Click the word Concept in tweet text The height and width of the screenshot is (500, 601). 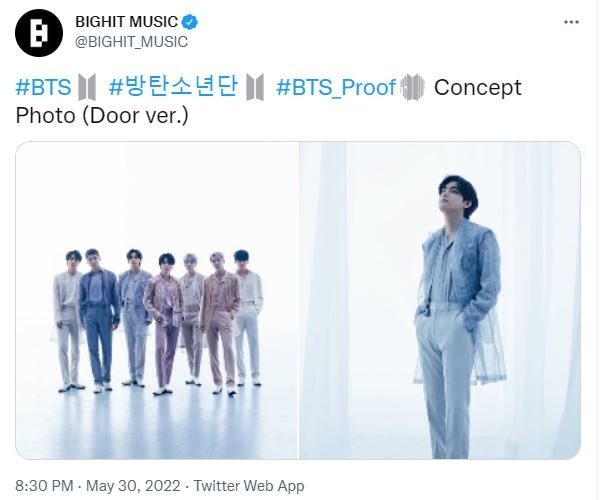point(478,88)
